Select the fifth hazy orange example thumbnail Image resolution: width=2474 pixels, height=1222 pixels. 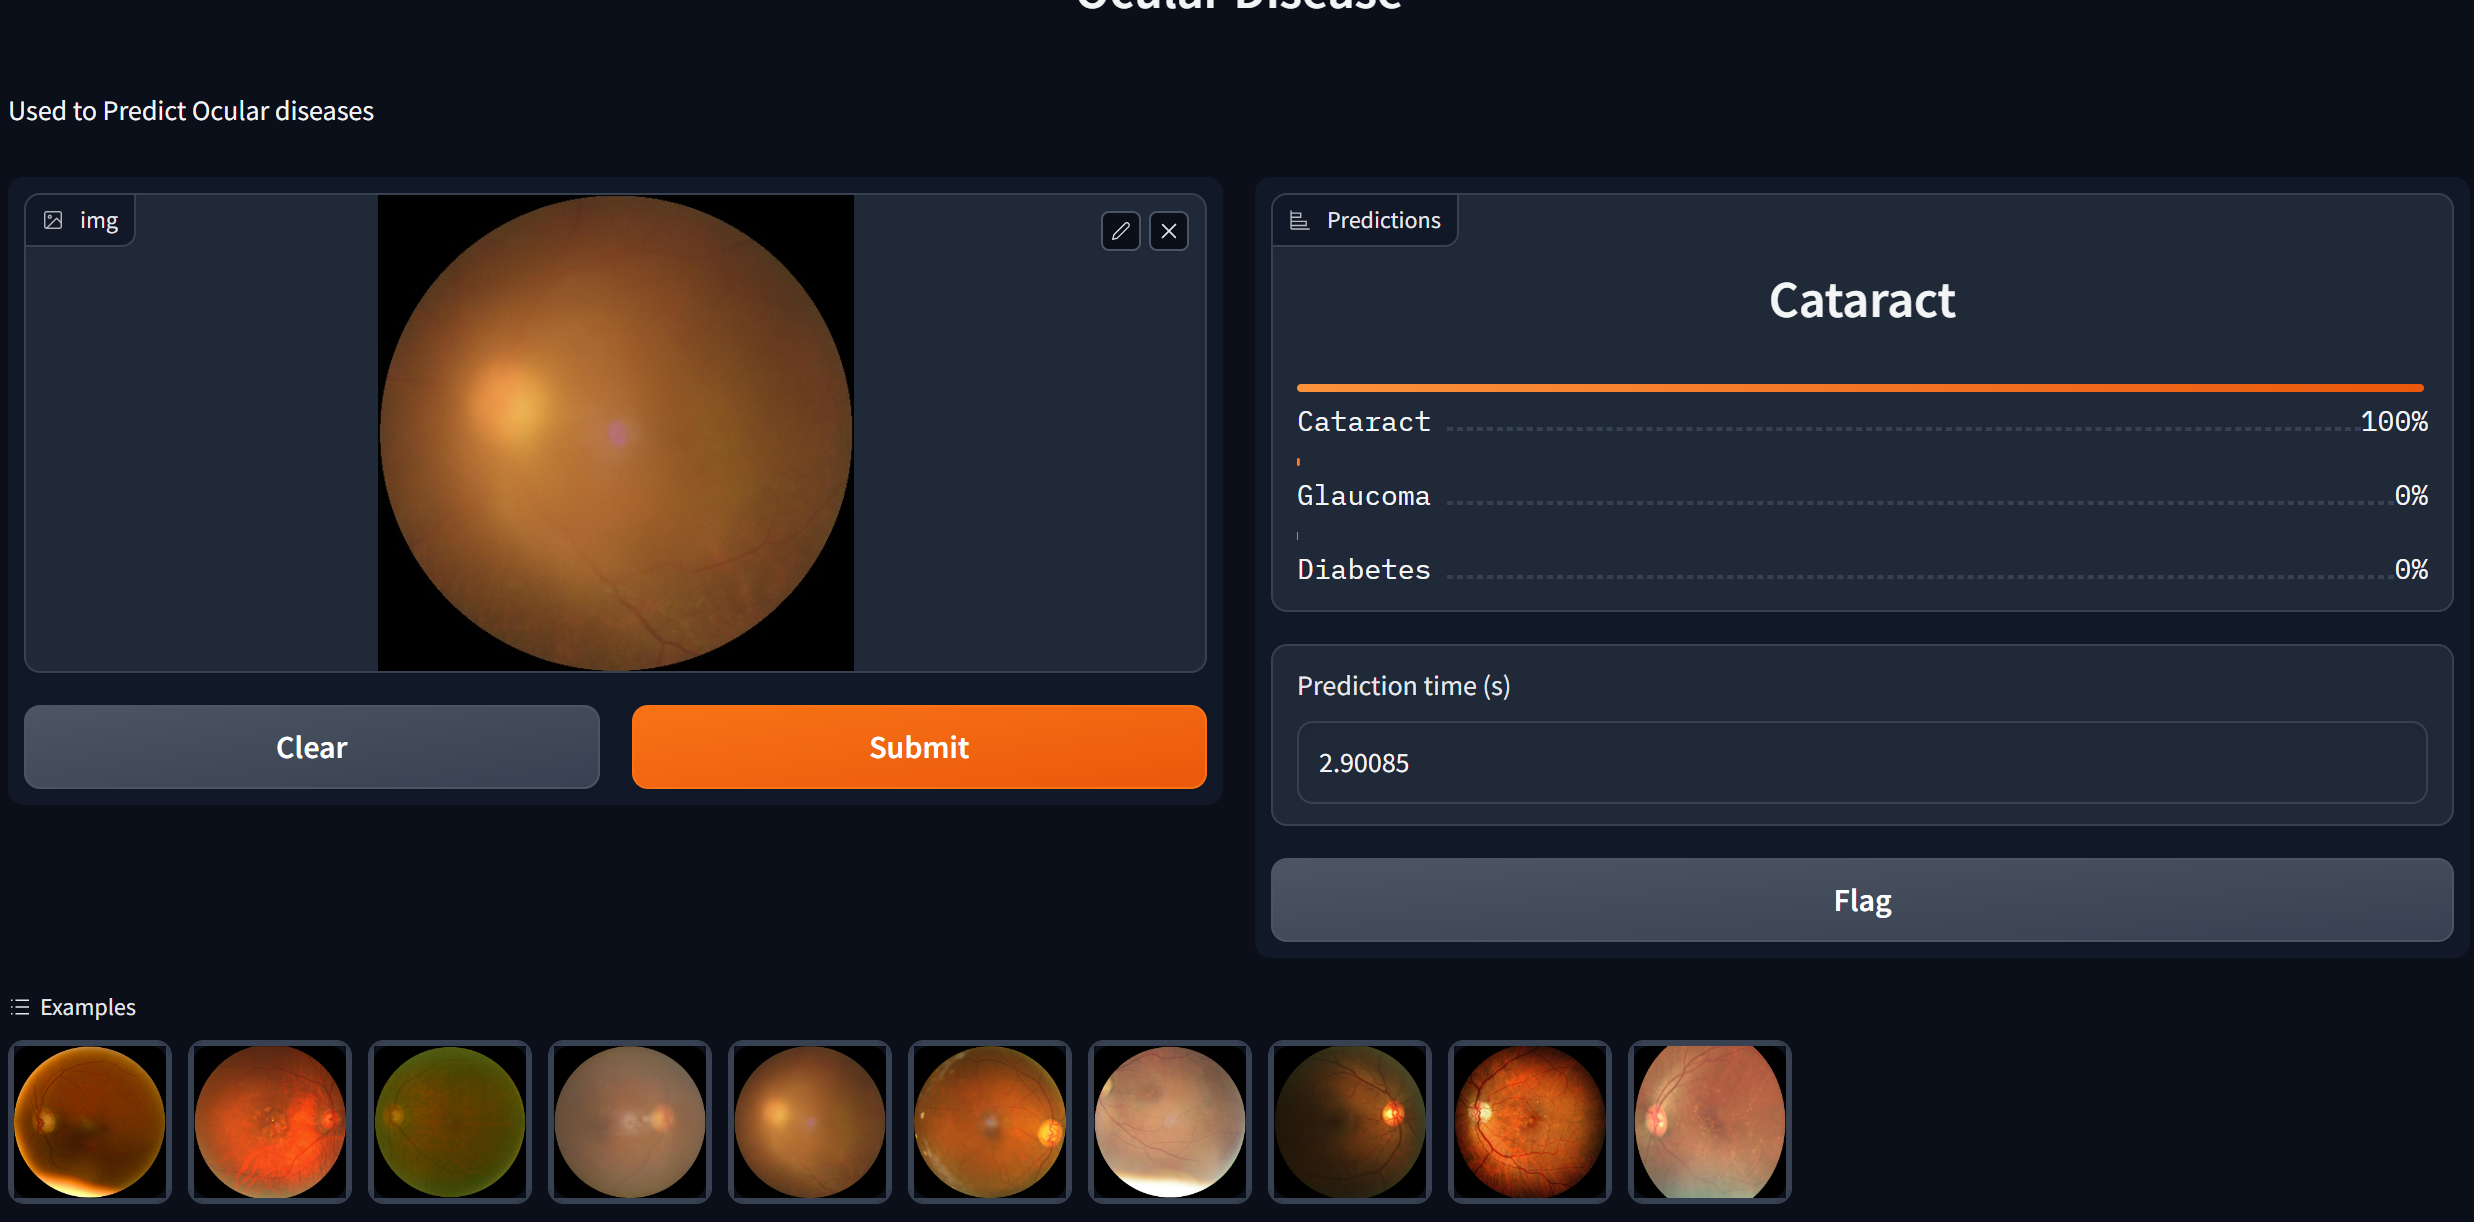pyautogui.click(x=810, y=1121)
